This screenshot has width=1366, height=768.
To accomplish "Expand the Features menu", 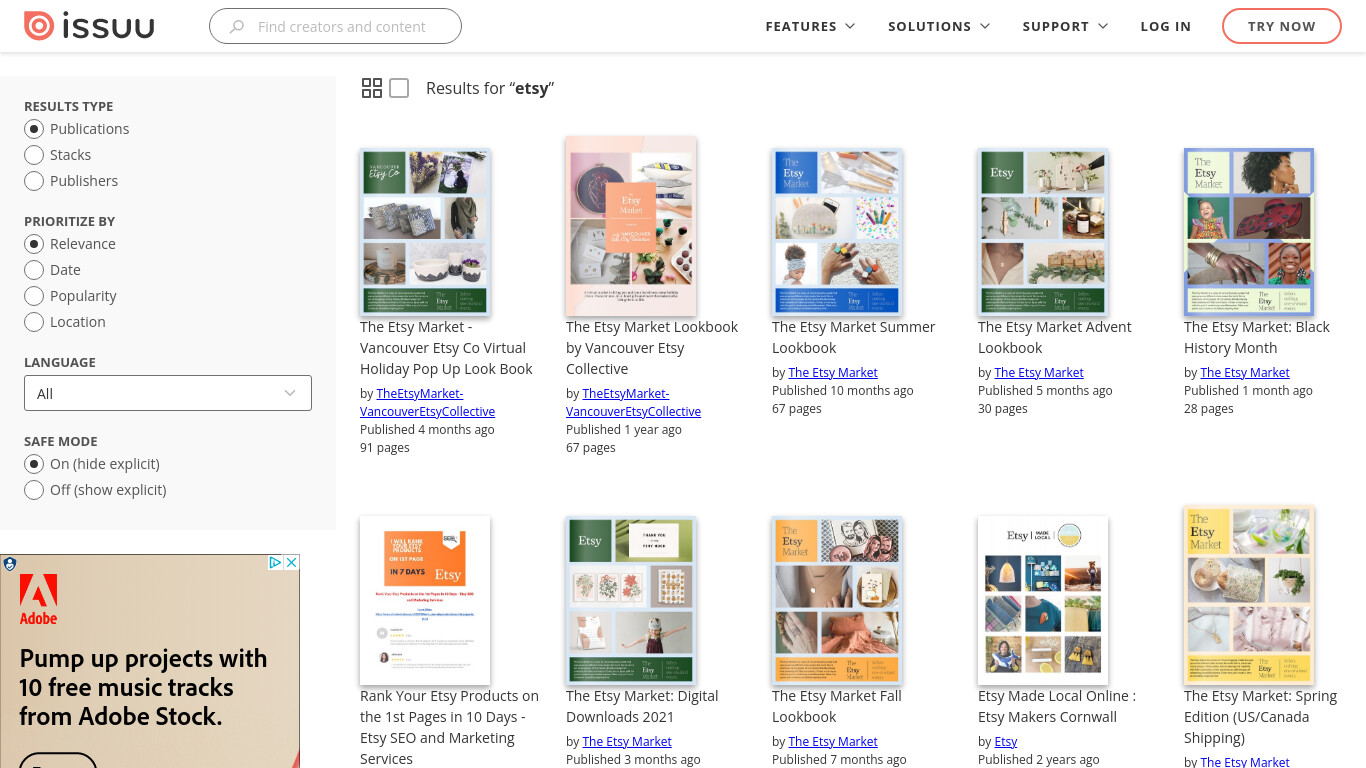I will coord(810,27).
